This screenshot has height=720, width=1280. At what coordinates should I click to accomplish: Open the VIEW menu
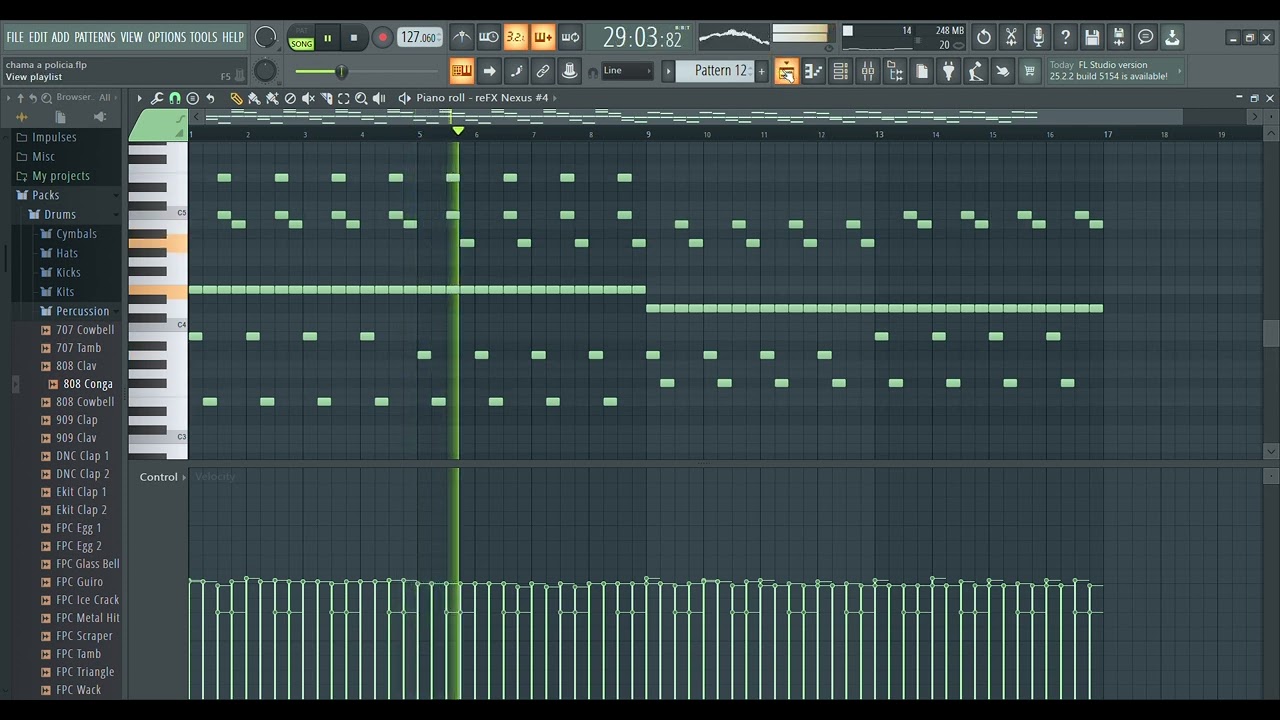click(132, 37)
